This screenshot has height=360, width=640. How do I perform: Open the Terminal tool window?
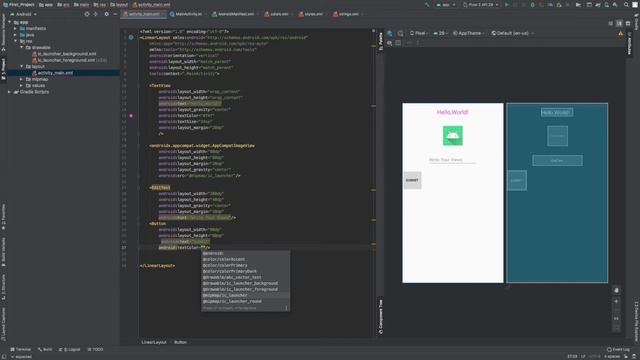click(20, 349)
